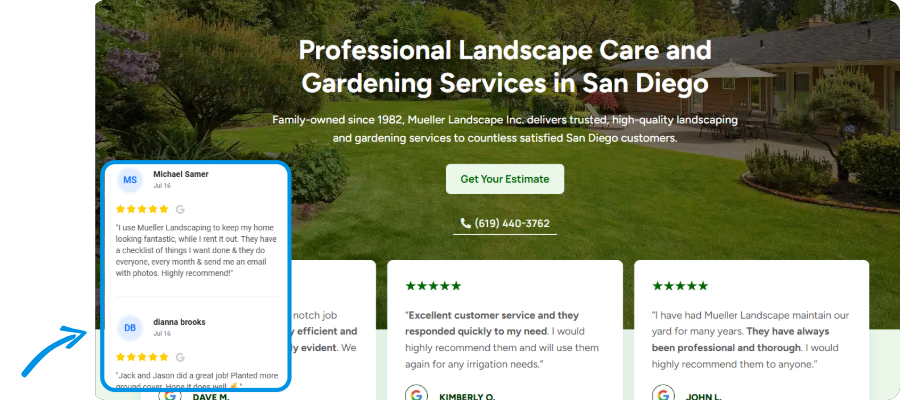The image size is (900, 400).
Task: Click the green stars on Kimberly's review card
Action: (x=433, y=286)
